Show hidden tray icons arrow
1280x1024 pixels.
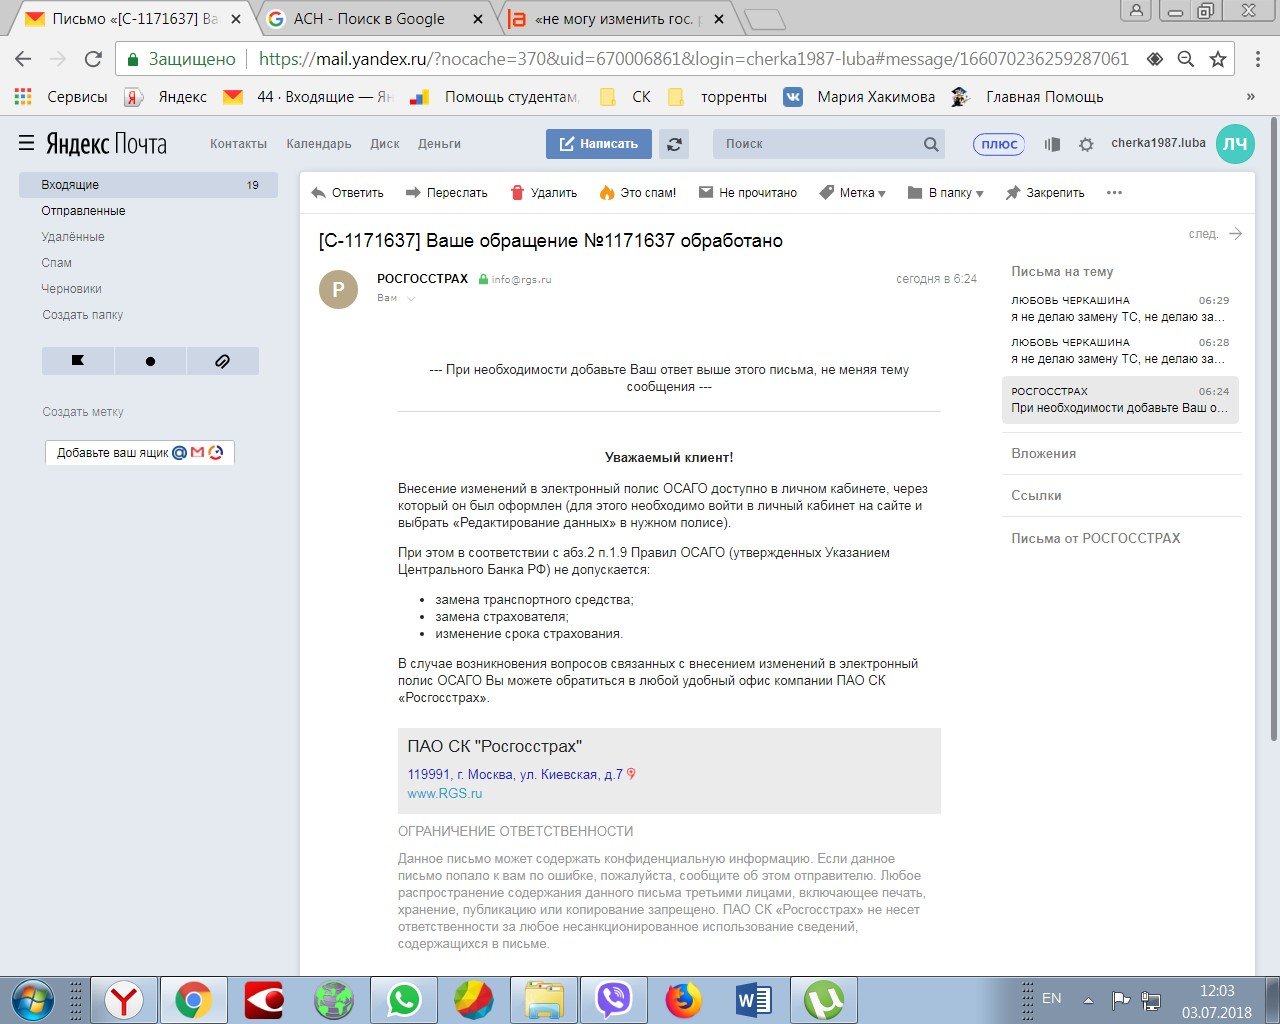(x=1088, y=999)
